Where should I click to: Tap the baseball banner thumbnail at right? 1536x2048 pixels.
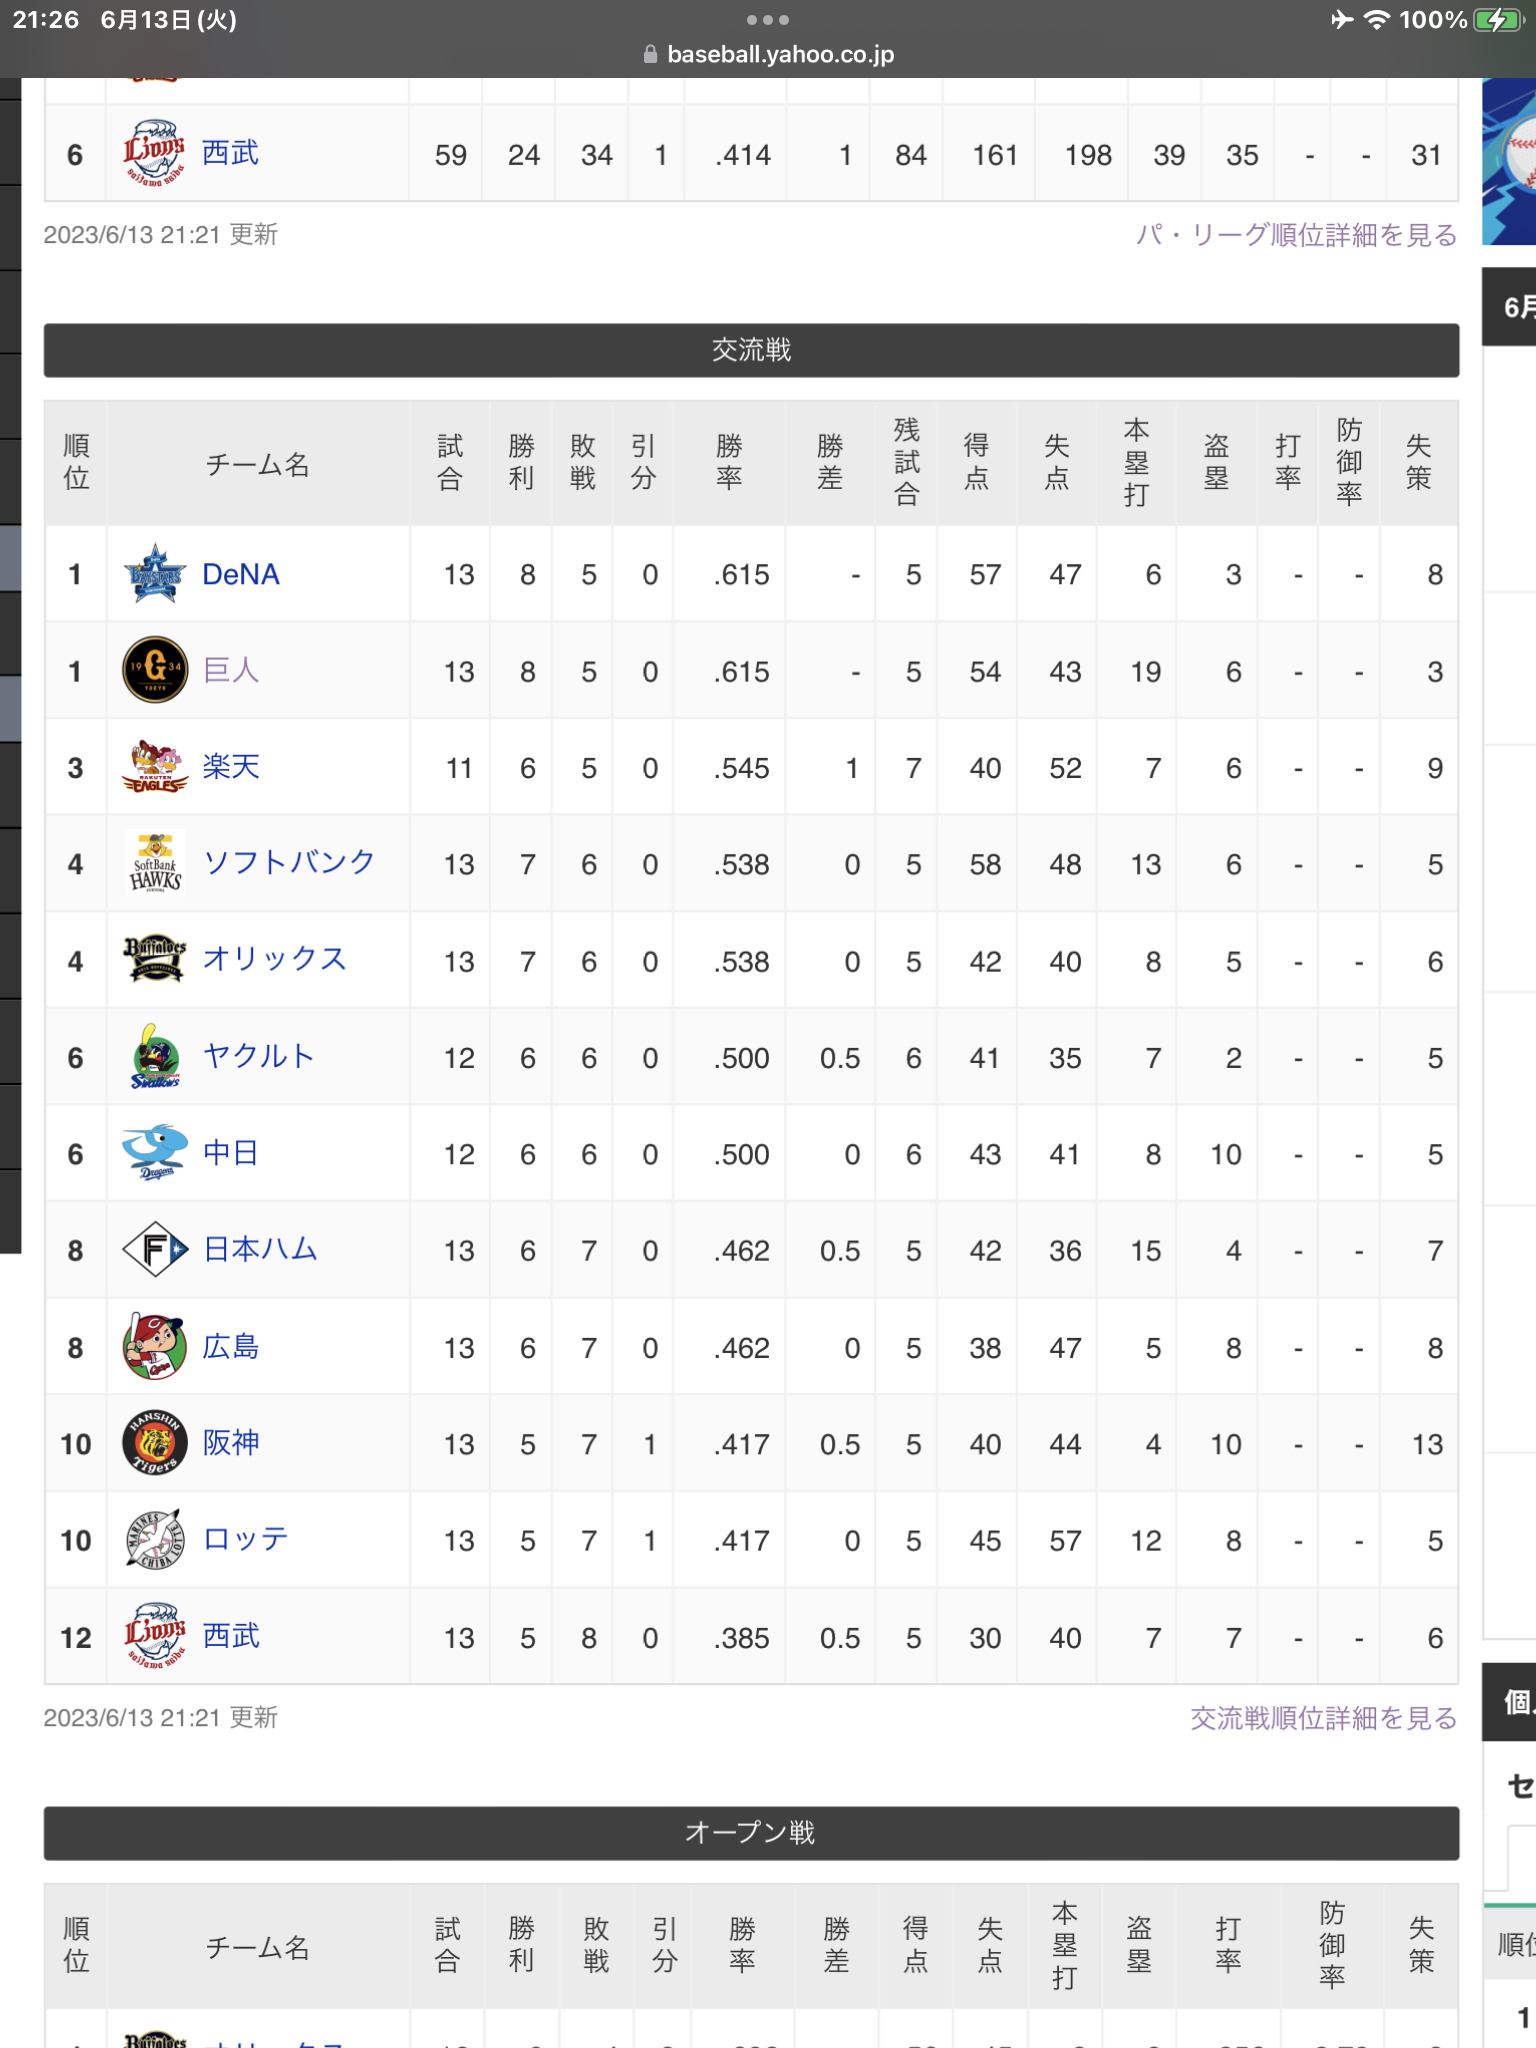1509,161
